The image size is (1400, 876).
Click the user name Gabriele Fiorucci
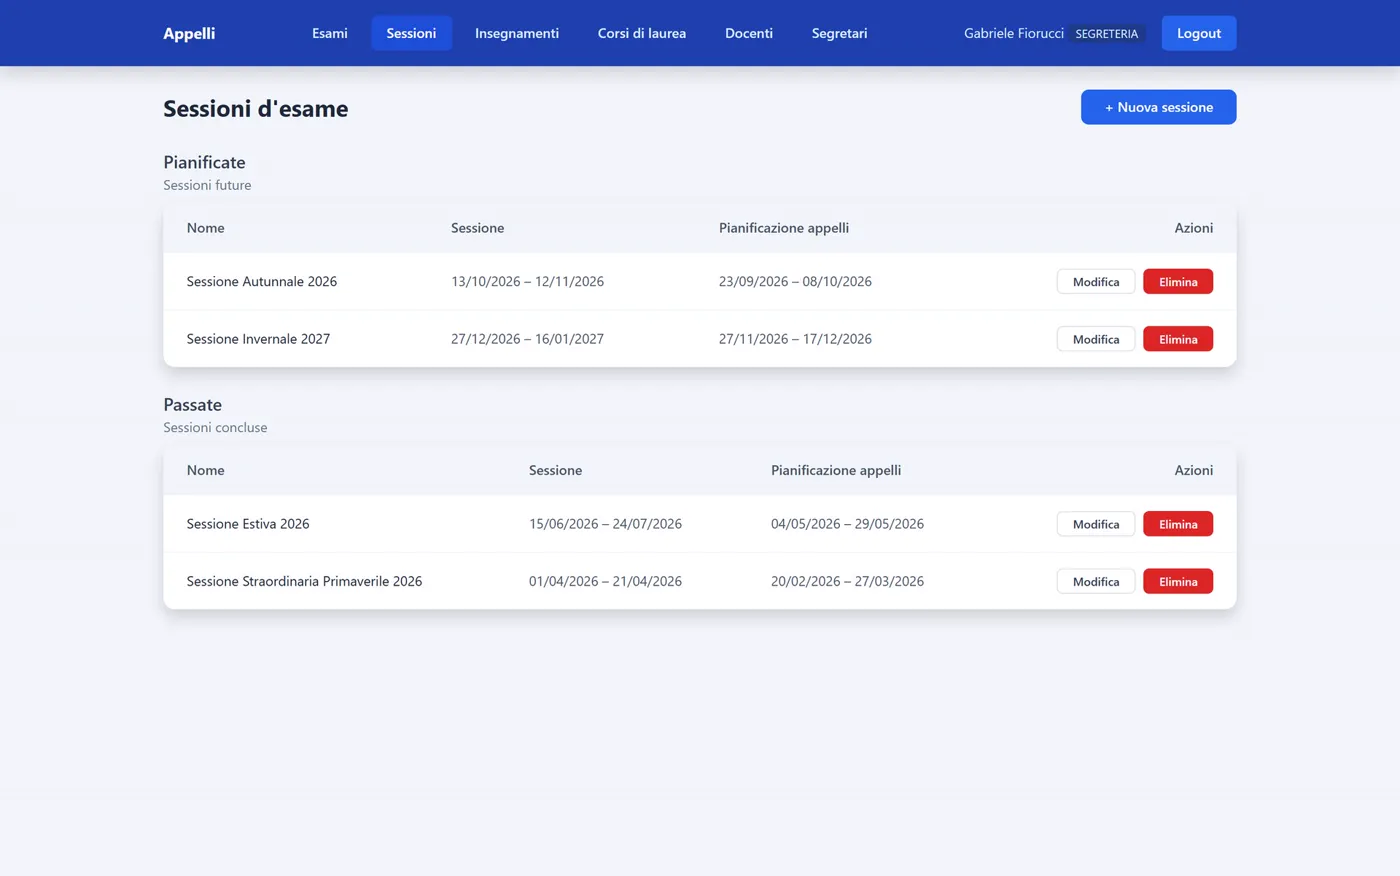tap(1014, 33)
